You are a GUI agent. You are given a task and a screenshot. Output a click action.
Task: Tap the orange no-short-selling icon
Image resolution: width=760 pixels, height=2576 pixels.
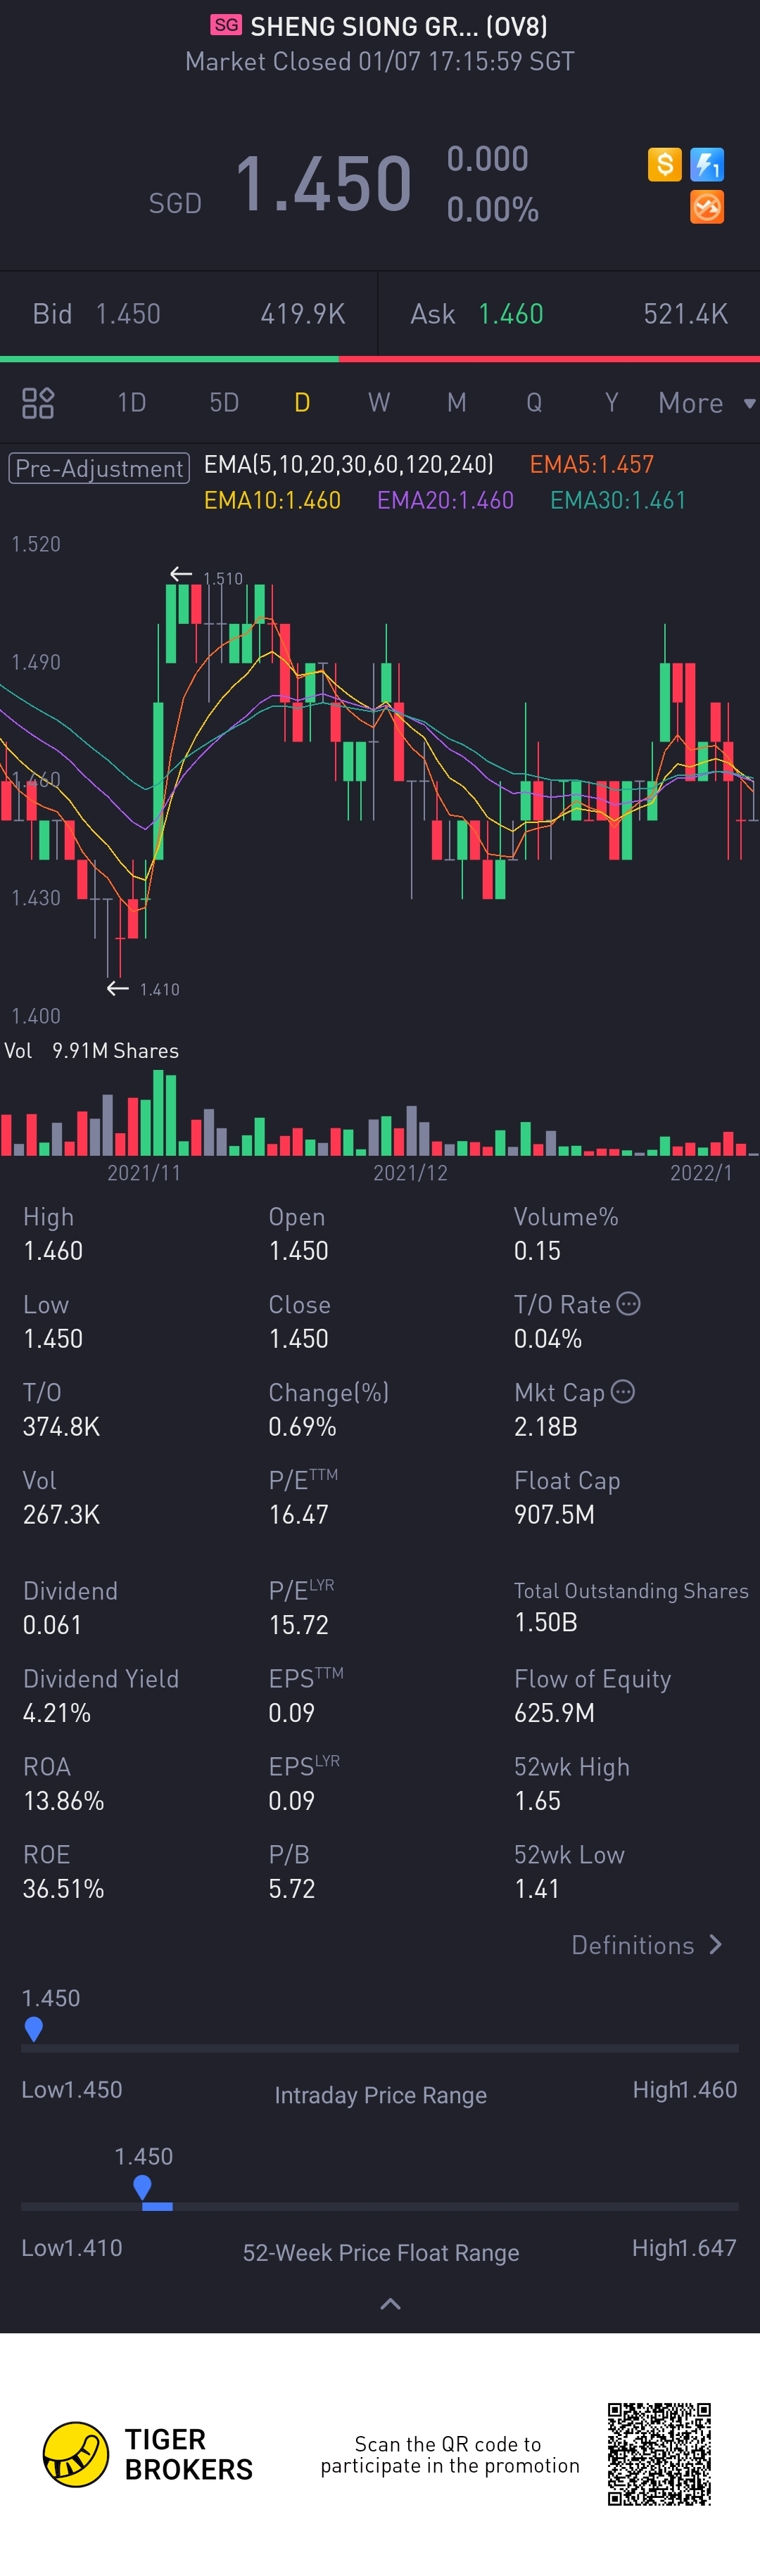coord(707,207)
